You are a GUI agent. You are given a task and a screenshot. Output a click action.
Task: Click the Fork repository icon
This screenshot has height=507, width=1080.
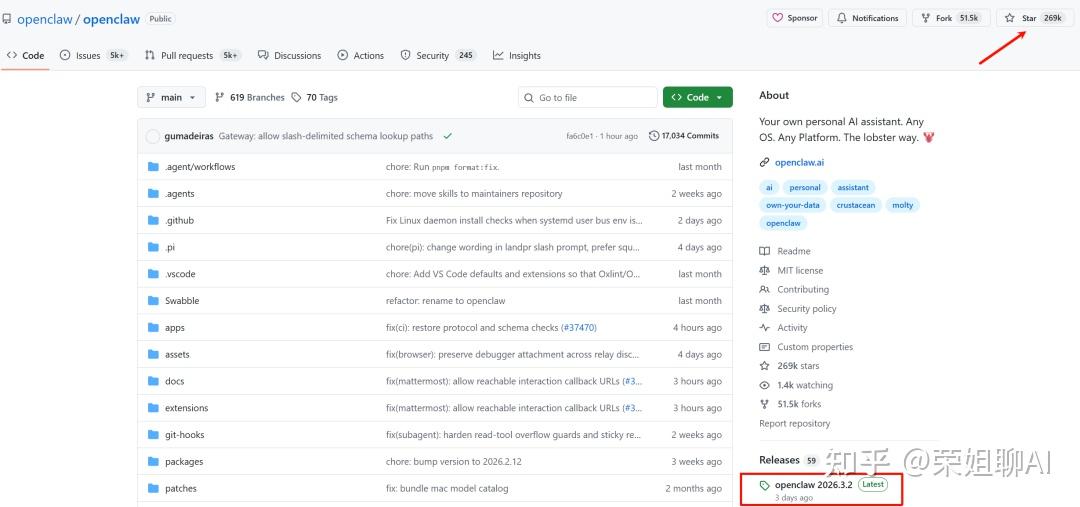point(925,18)
